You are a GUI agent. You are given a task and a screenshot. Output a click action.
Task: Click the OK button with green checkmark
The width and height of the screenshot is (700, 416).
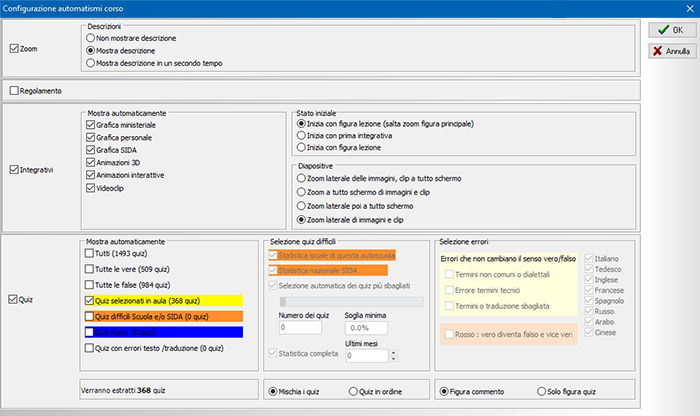670,30
